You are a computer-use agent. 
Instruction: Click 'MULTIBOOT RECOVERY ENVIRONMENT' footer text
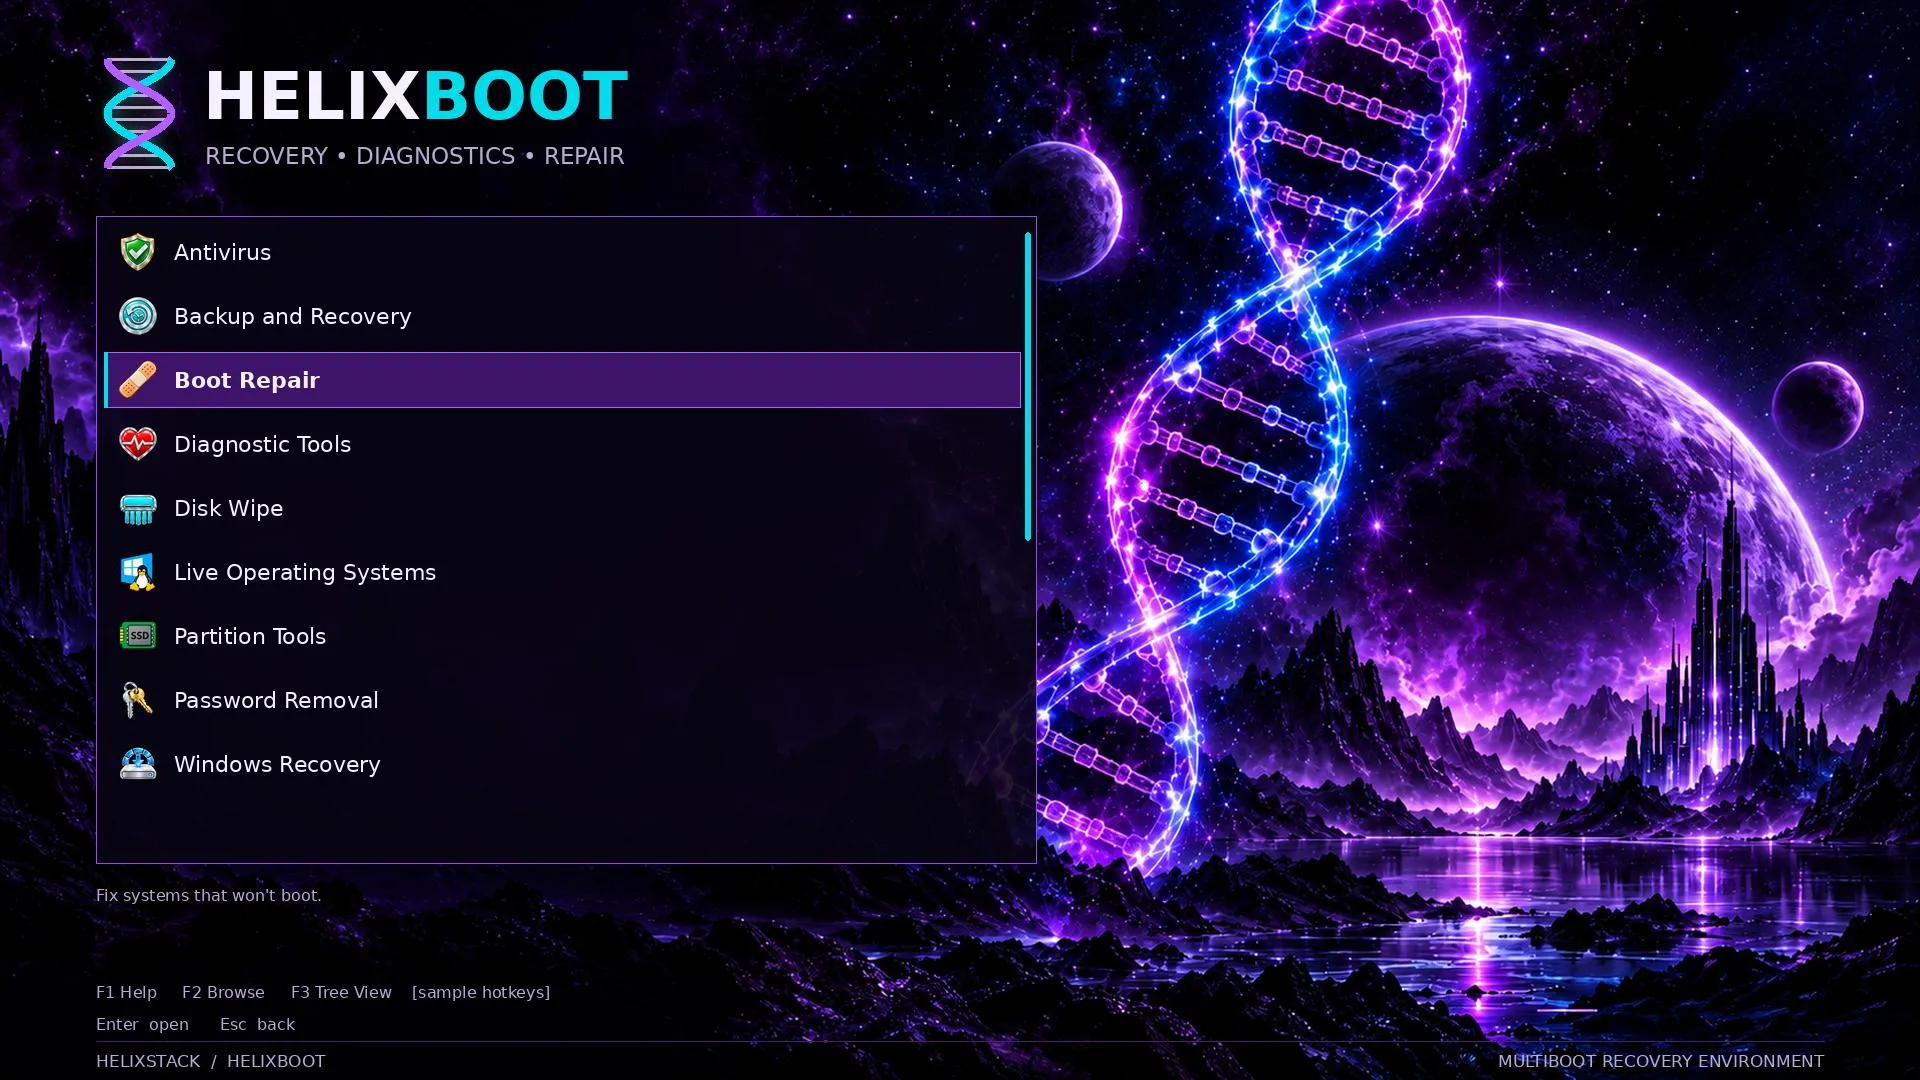click(x=1661, y=1061)
